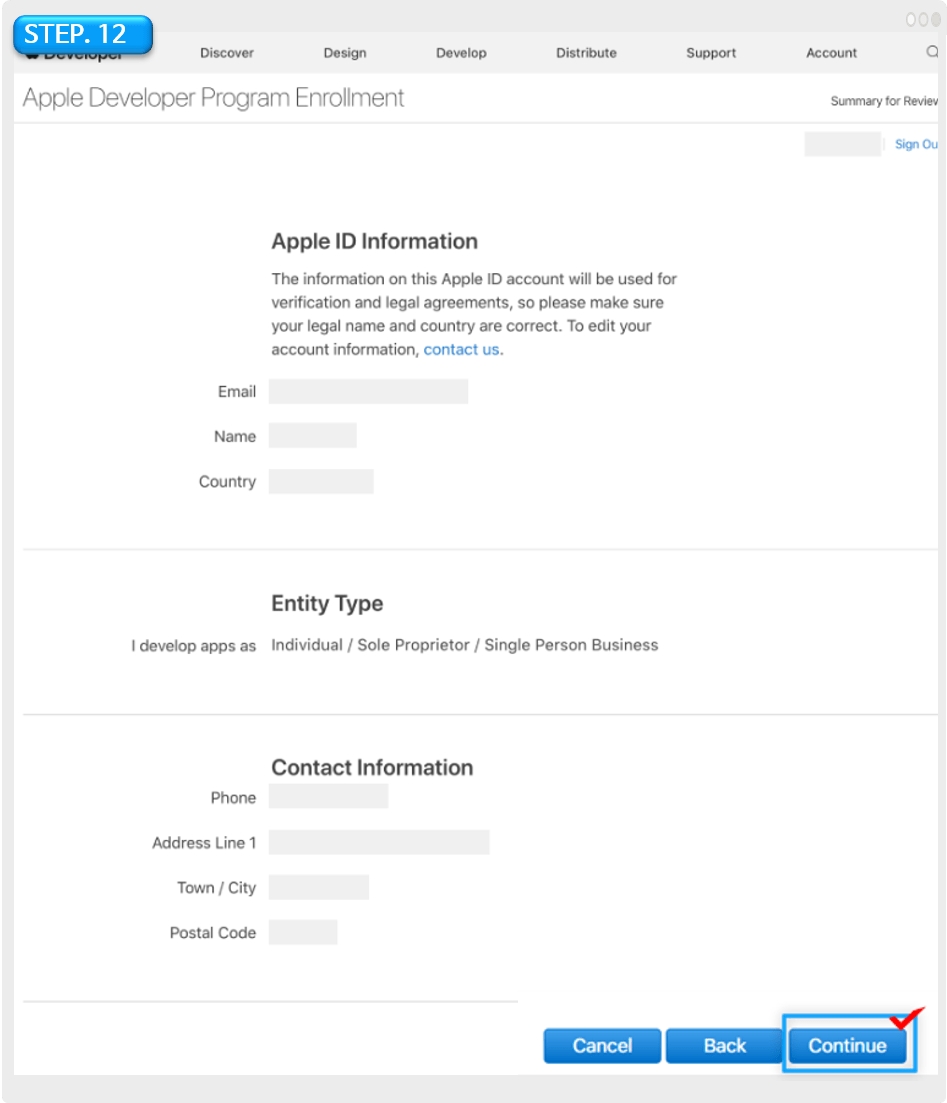Open the Discover menu item
The height and width of the screenshot is (1103, 947).
click(x=227, y=53)
